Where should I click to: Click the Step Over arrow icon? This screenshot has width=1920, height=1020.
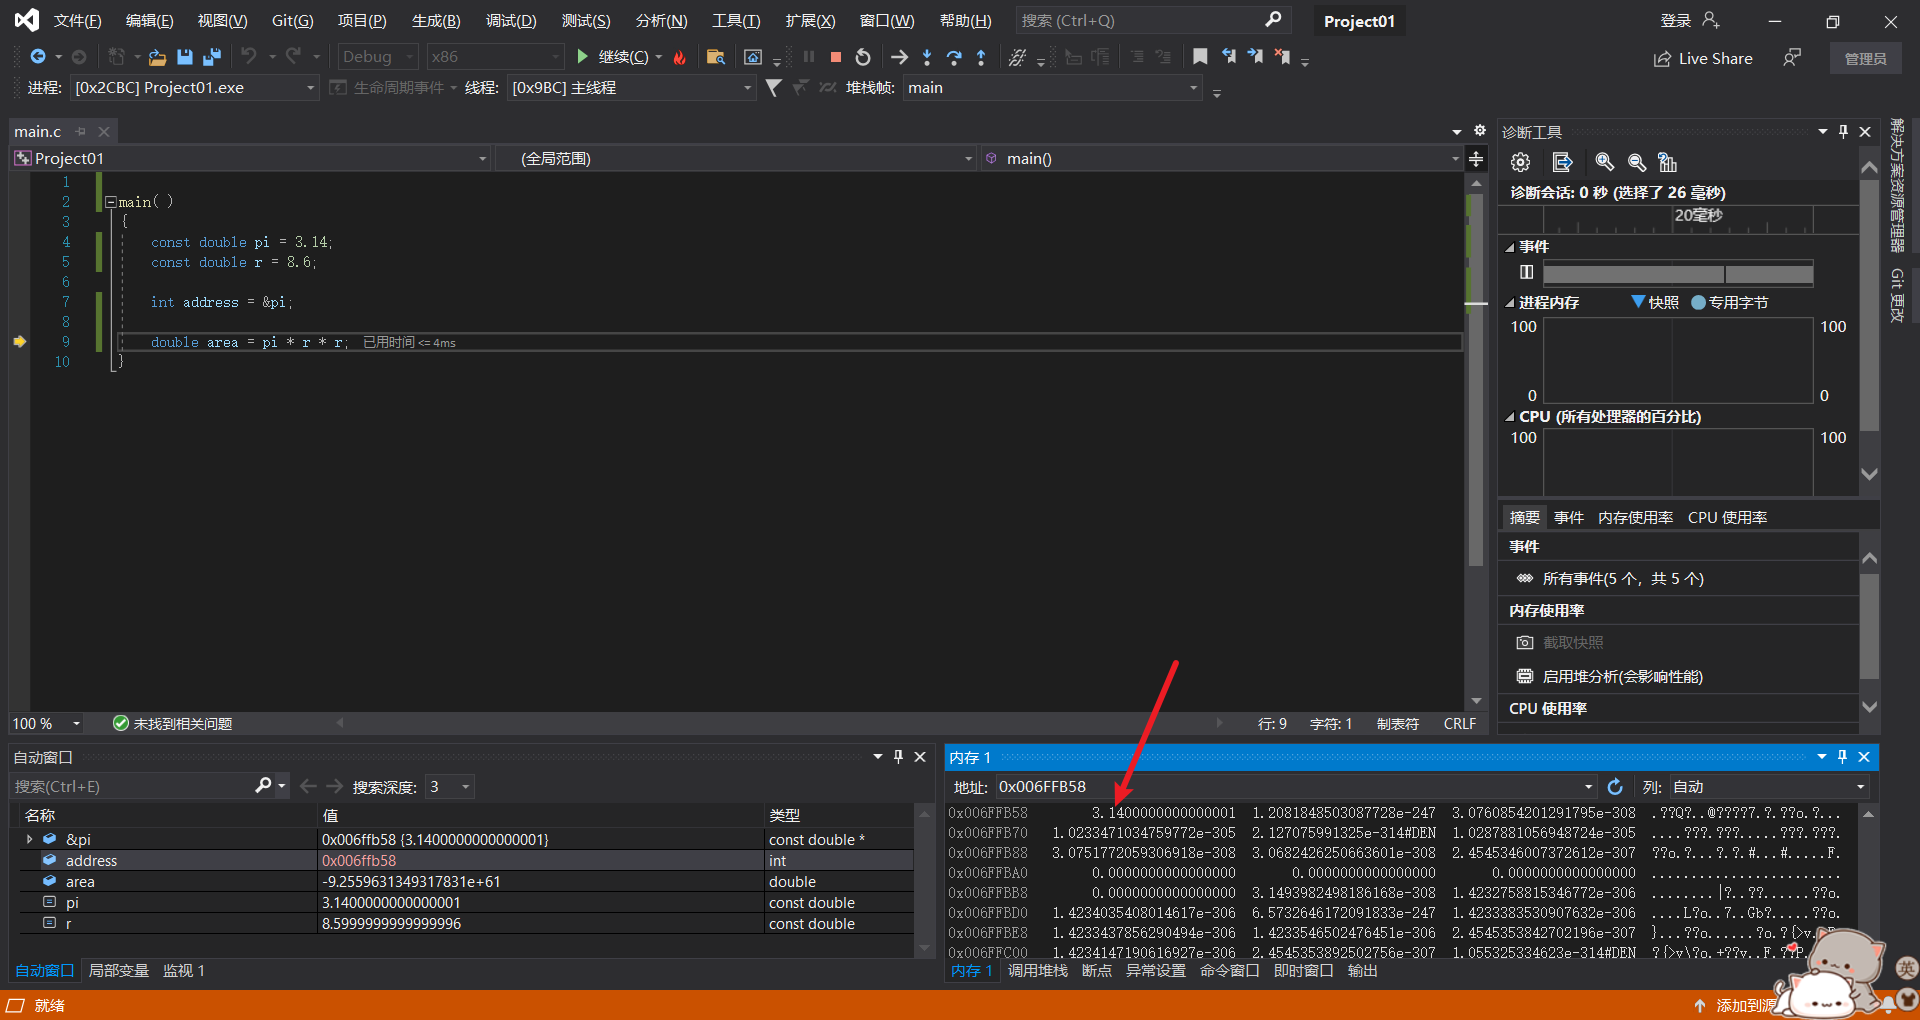tap(954, 57)
